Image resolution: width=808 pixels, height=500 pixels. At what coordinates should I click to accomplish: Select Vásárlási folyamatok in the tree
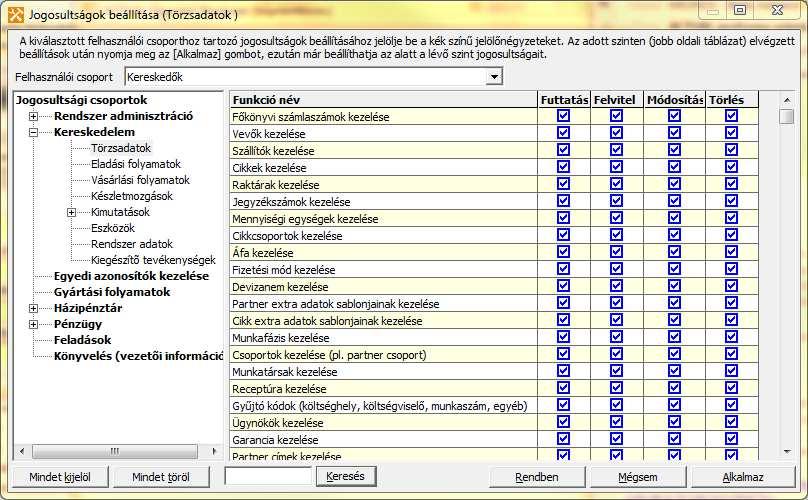140,180
